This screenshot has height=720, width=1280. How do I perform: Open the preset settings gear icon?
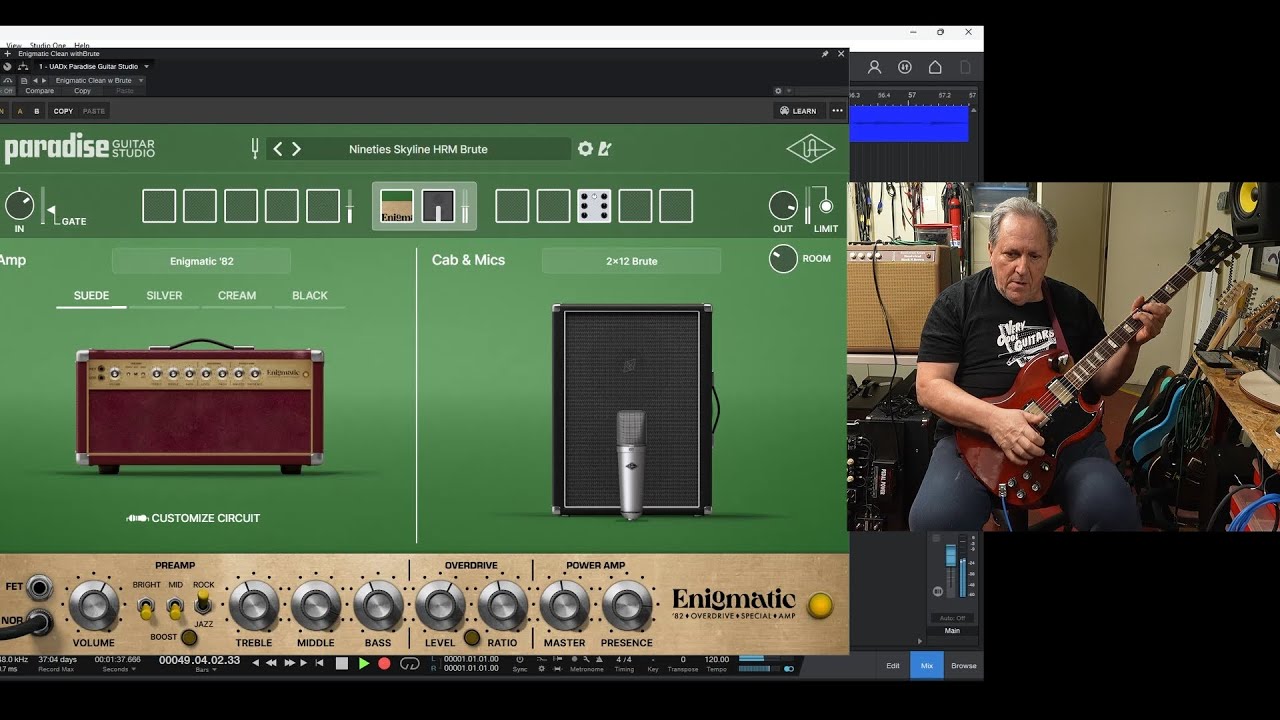585,149
